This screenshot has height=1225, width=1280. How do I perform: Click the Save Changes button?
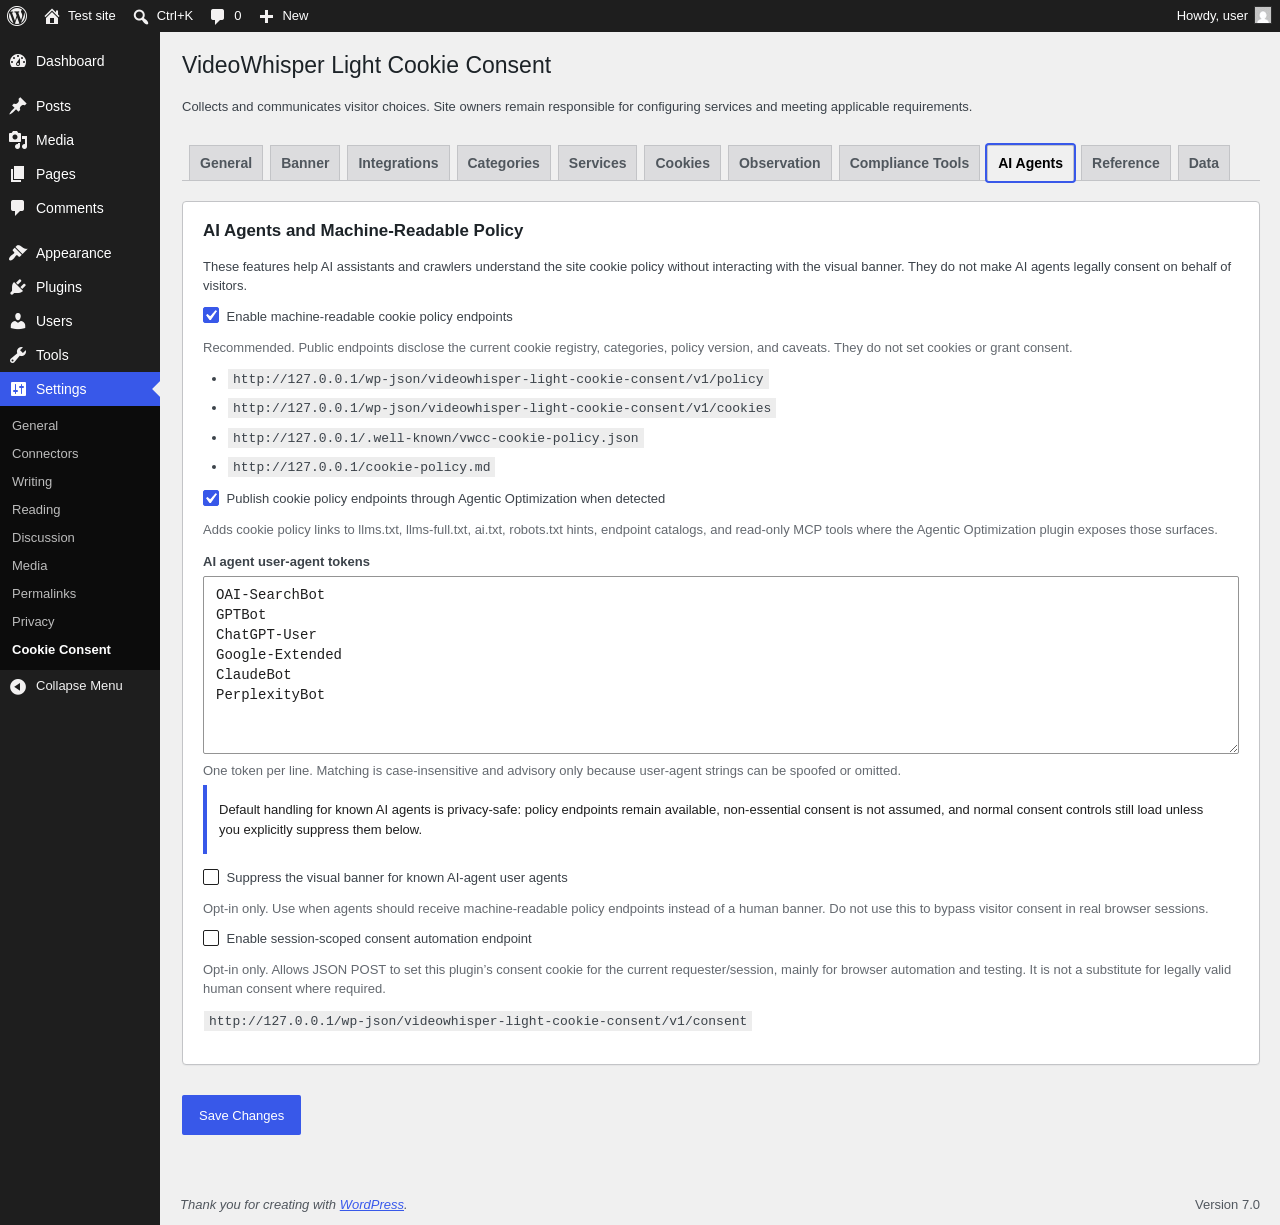241,1115
